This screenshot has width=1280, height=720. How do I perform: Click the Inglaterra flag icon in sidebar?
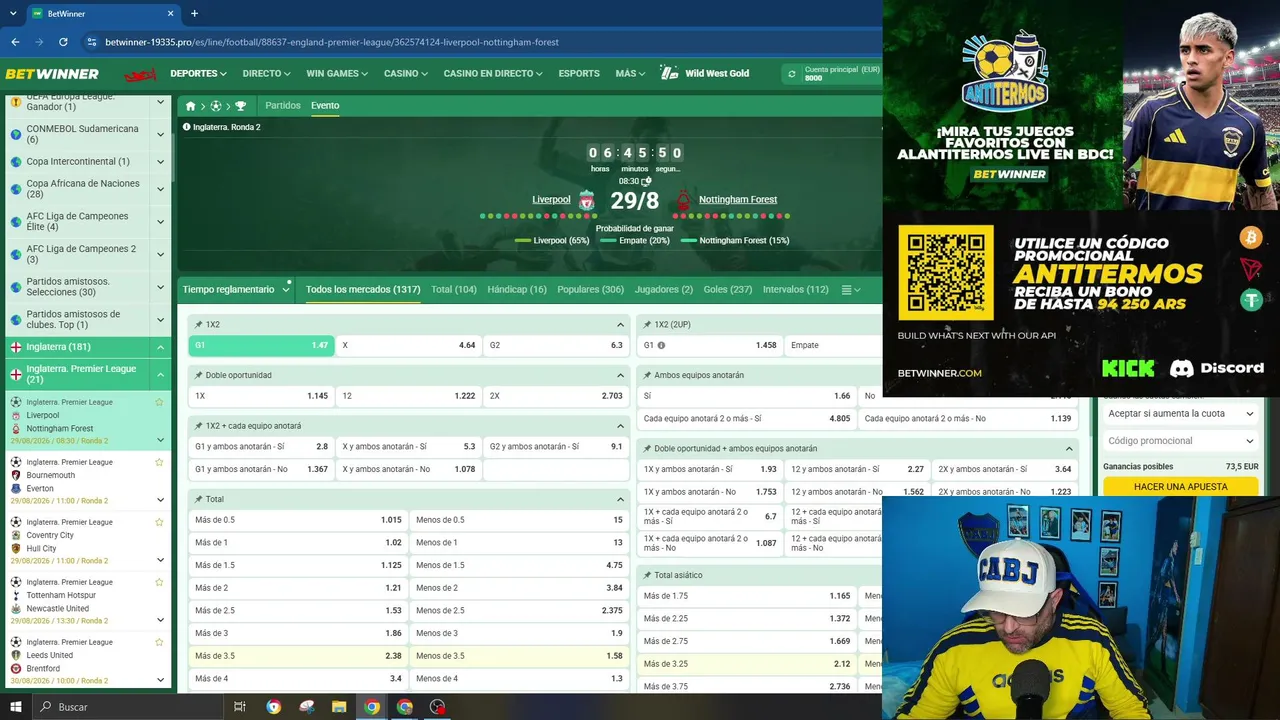point(16,347)
